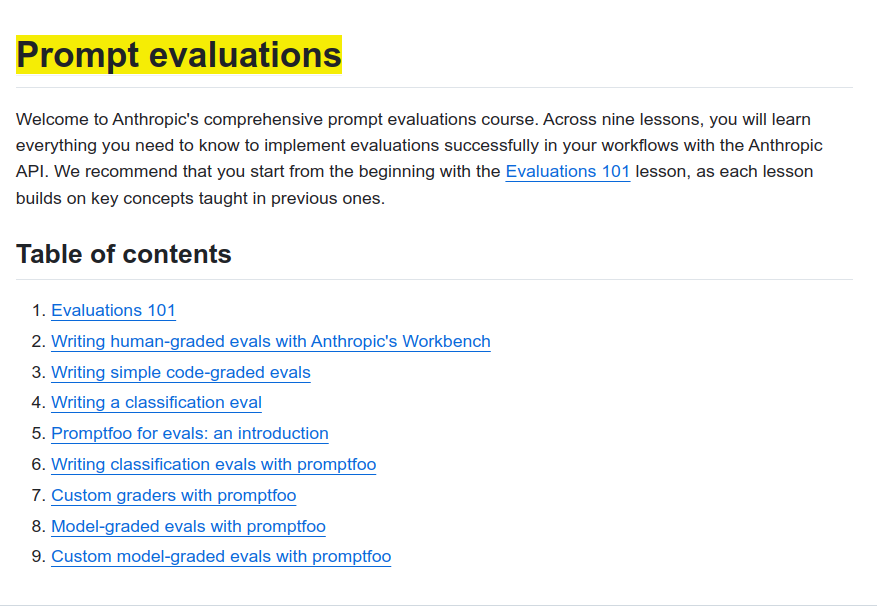The image size is (877, 609).
Task: Click the divider line below Table of contents
Action: pos(434,280)
